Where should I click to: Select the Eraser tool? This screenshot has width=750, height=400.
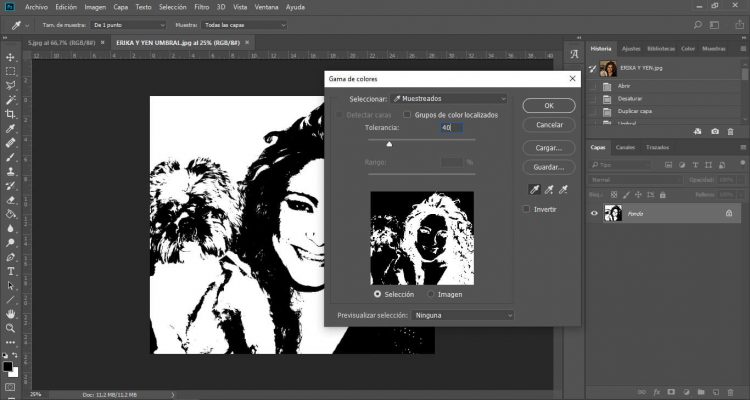pyautogui.click(x=10, y=200)
